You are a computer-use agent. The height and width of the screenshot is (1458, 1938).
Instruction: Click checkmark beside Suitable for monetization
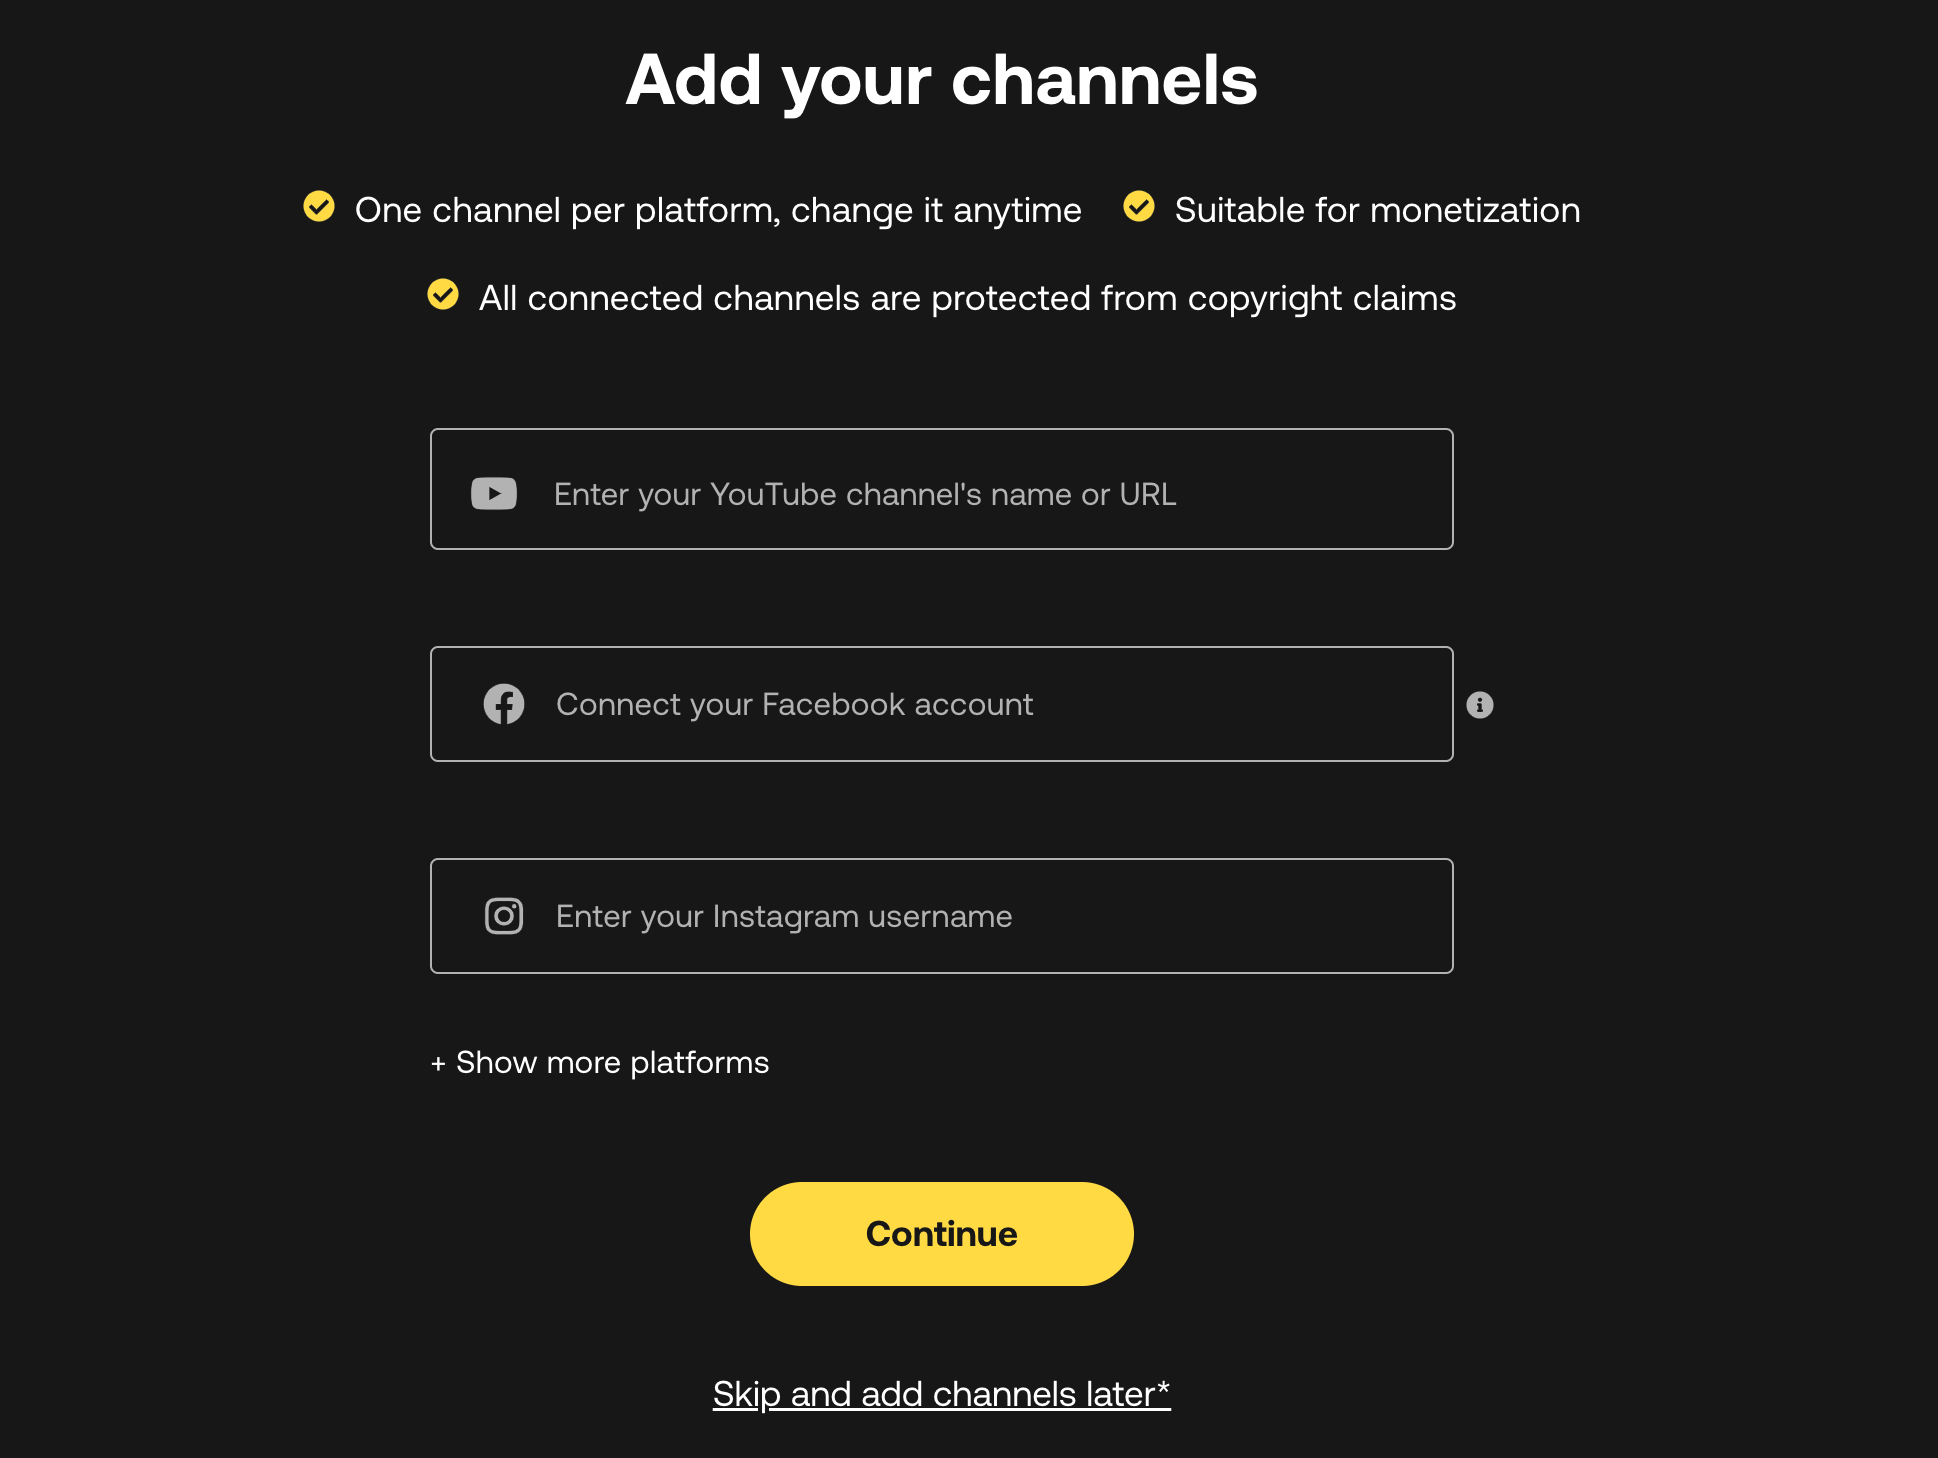click(1139, 206)
